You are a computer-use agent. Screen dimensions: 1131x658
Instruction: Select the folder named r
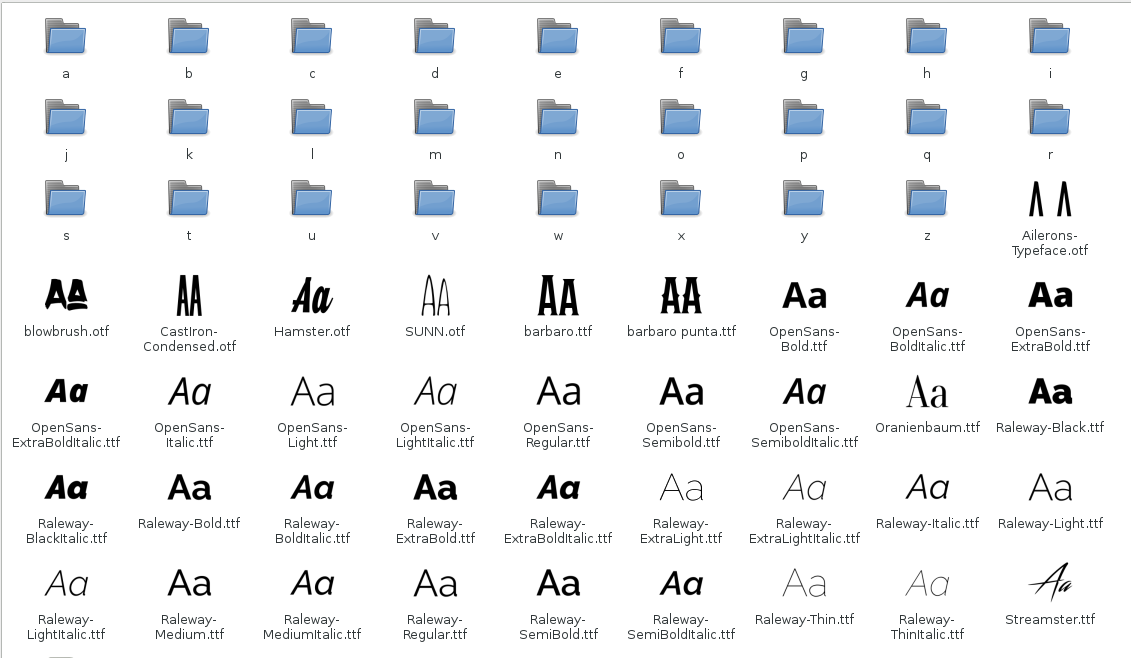(x=1049, y=118)
